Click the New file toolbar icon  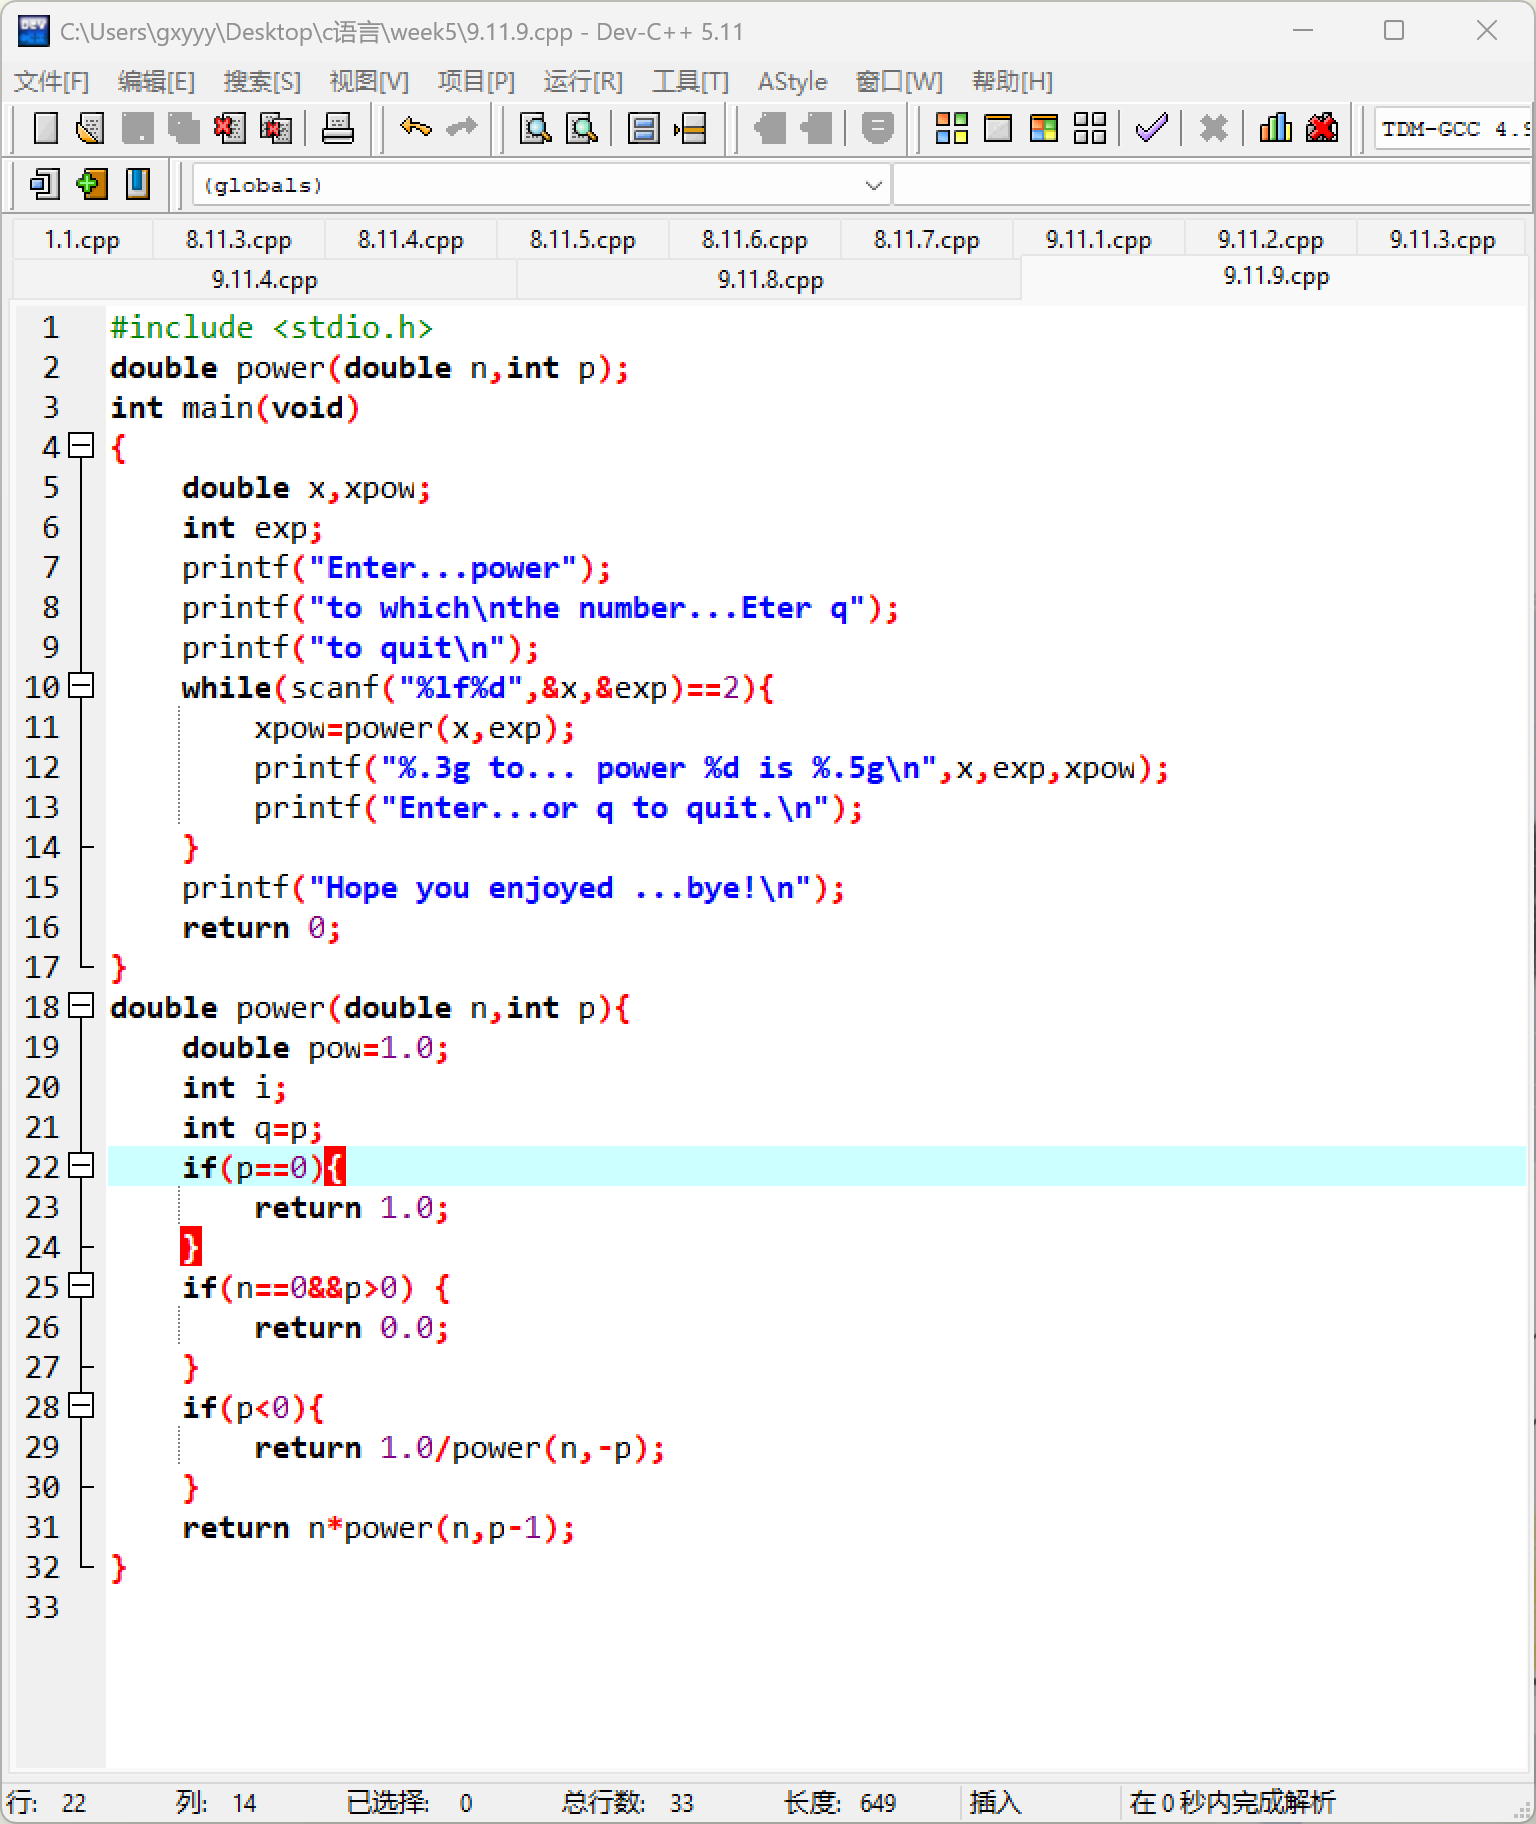click(x=45, y=128)
